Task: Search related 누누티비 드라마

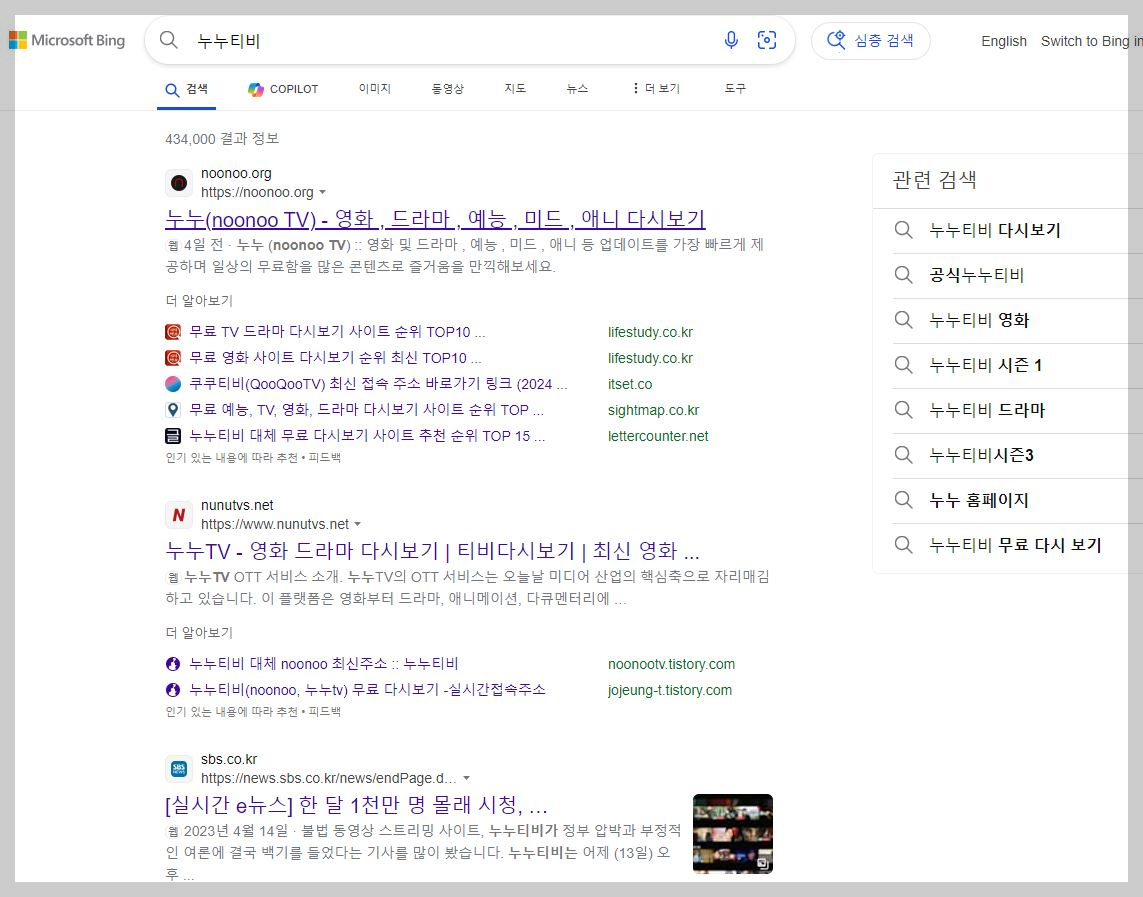Action: (x=987, y=410)
